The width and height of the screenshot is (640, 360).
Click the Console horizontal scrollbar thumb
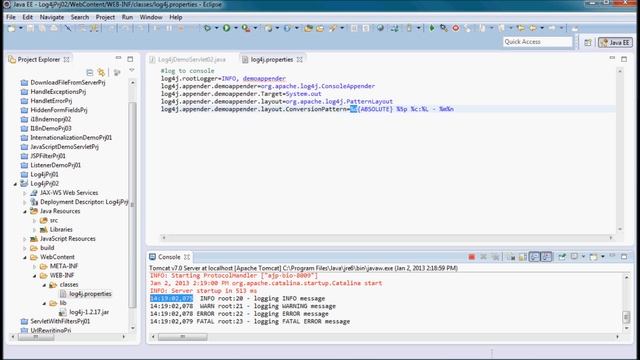(182, 337)
